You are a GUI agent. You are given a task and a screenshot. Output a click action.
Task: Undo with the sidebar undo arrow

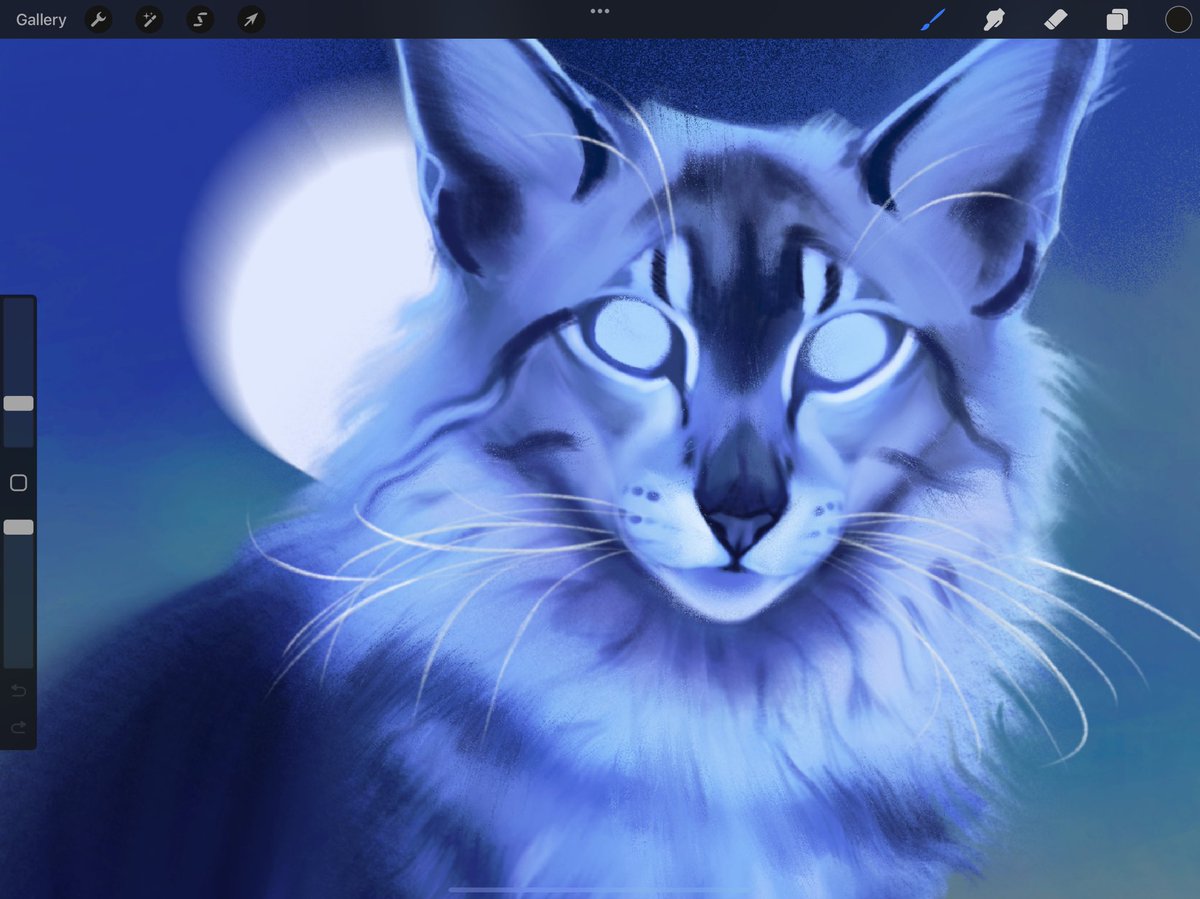[x=18, y=691]
